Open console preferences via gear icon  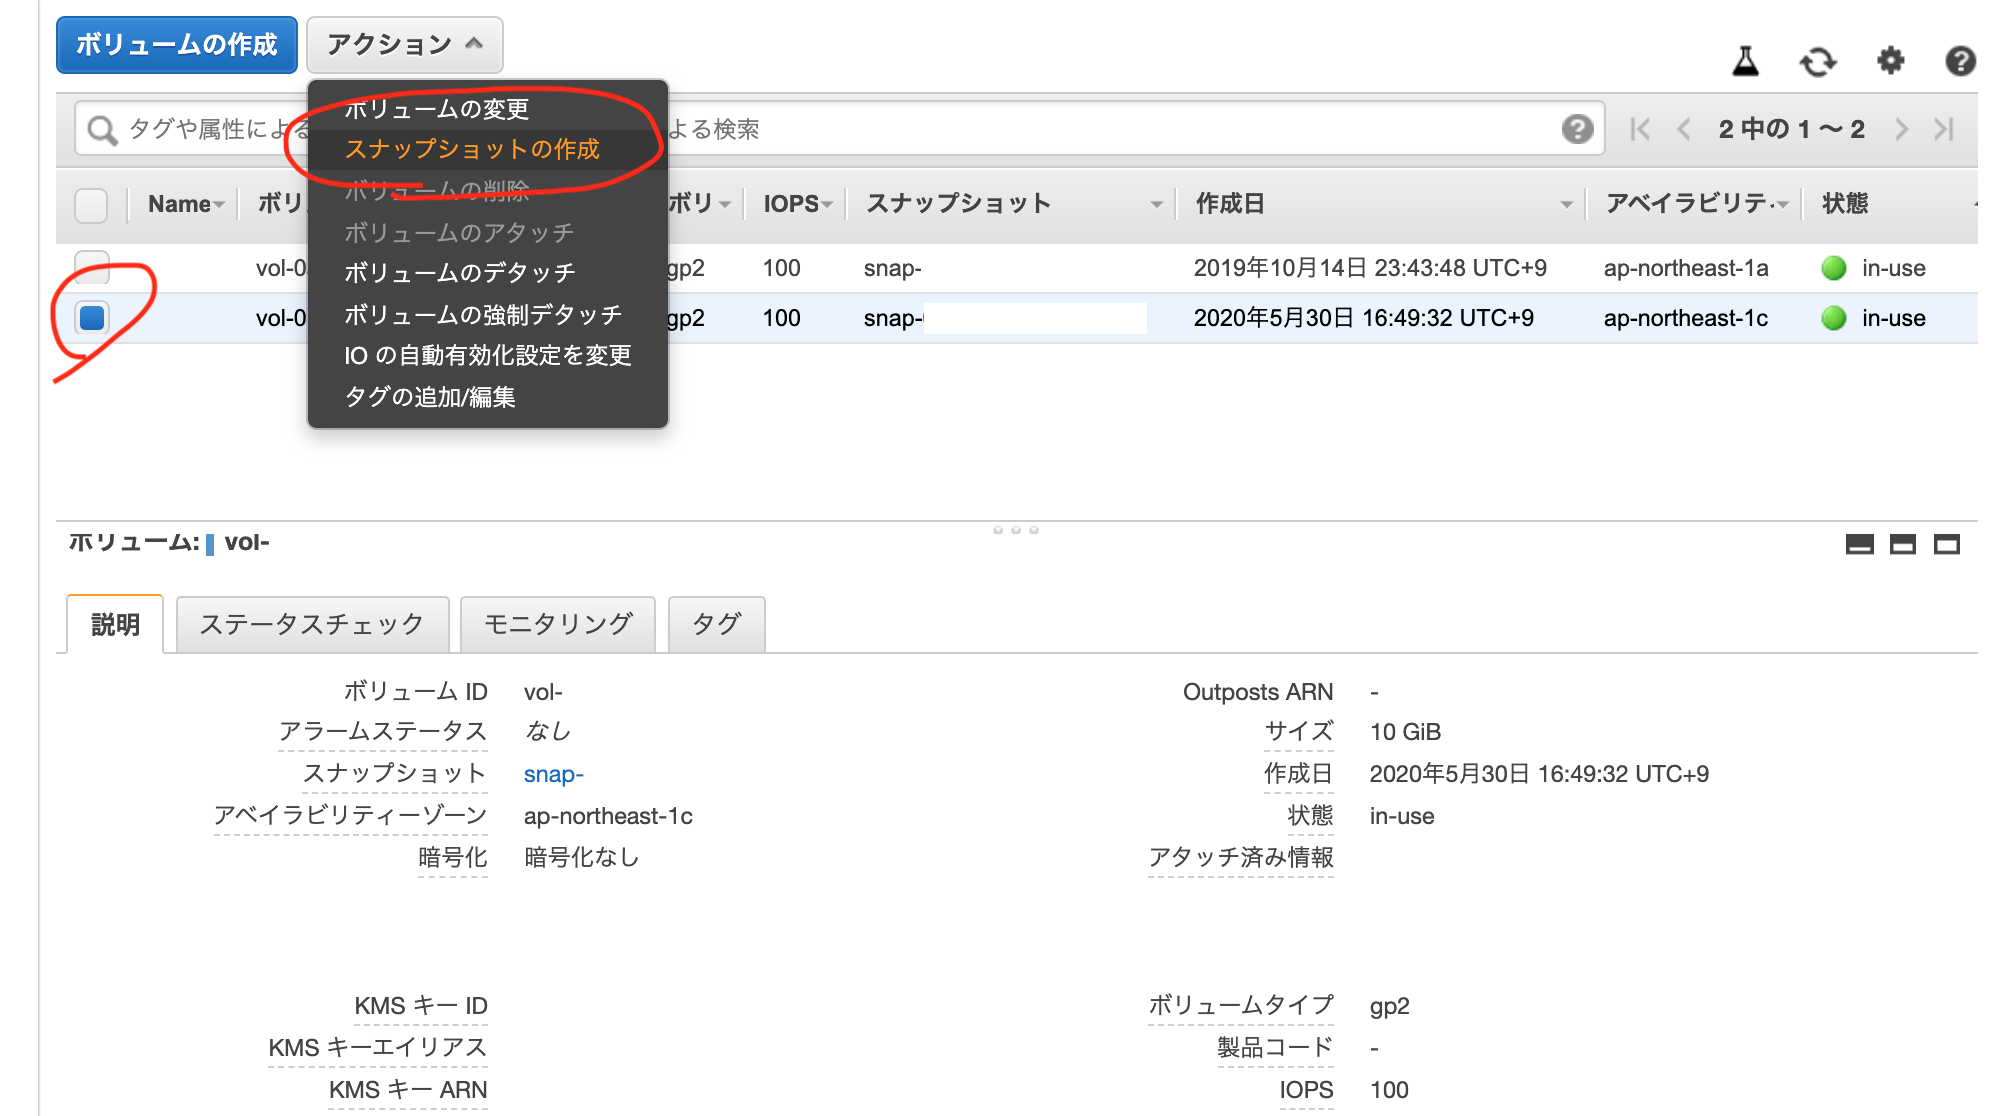[x=1890, y=60]
